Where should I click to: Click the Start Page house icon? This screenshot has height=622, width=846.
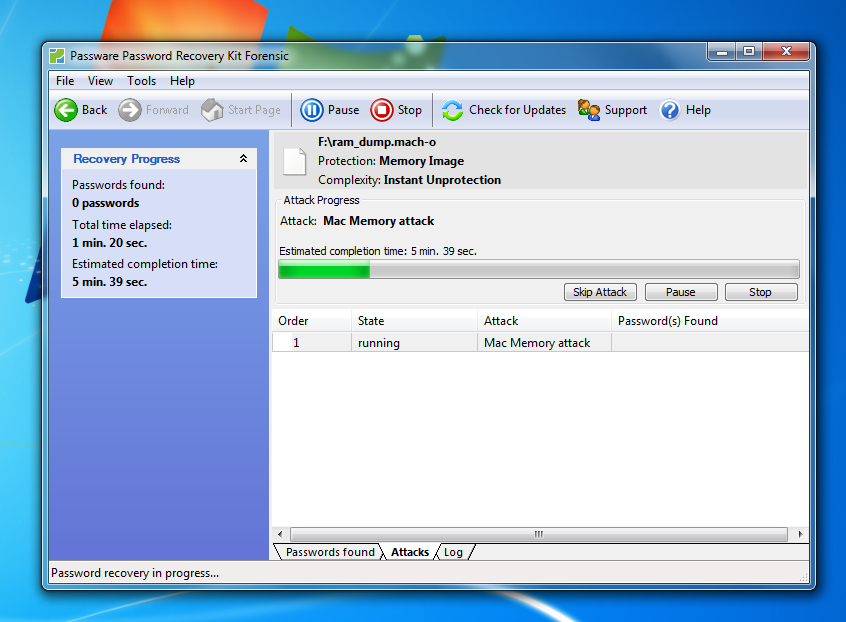[x=212, y=110]
